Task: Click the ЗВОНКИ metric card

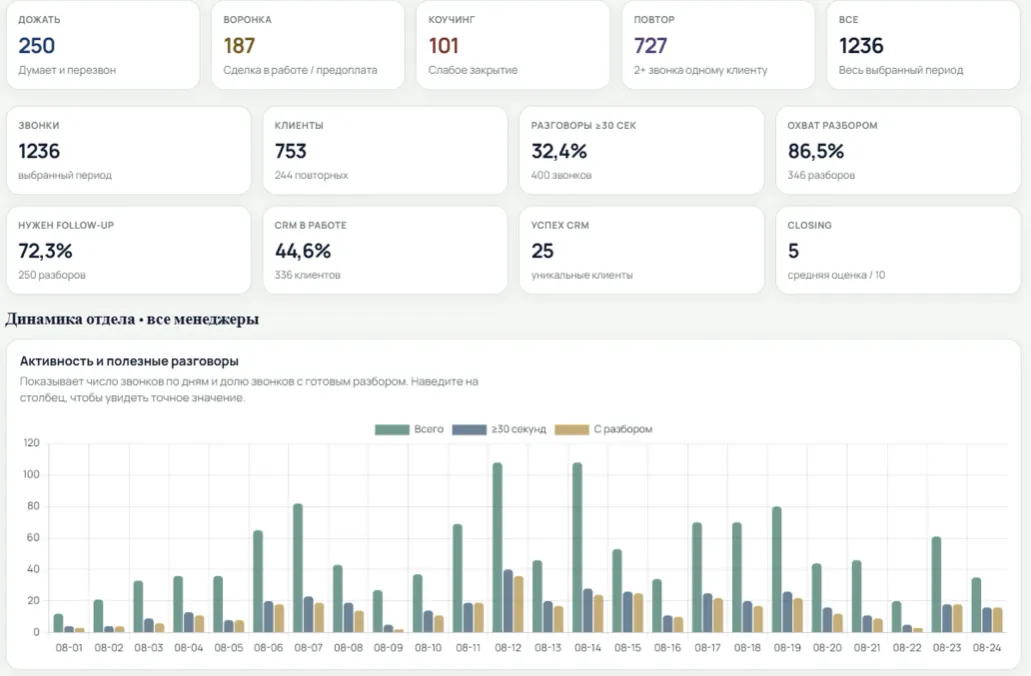Action: 129,151
